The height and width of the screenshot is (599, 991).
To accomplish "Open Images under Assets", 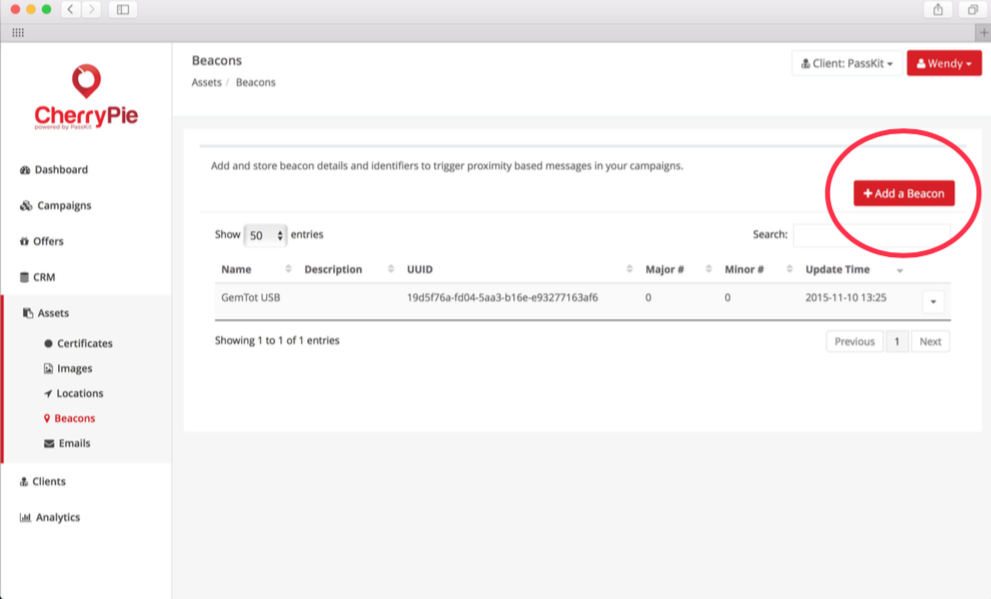I will (75, 368).
